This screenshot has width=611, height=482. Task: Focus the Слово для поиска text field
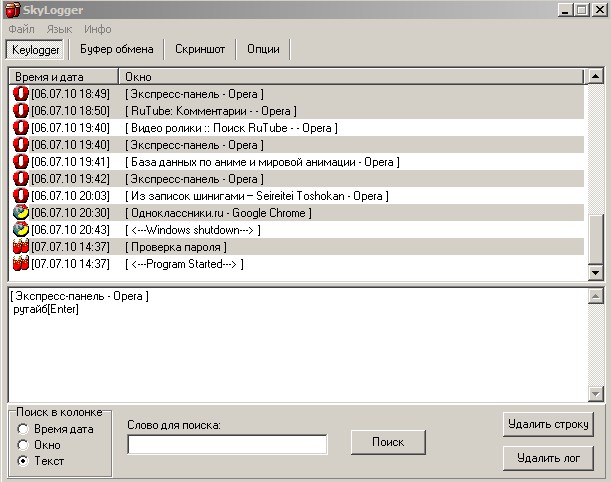coord(227,444)
